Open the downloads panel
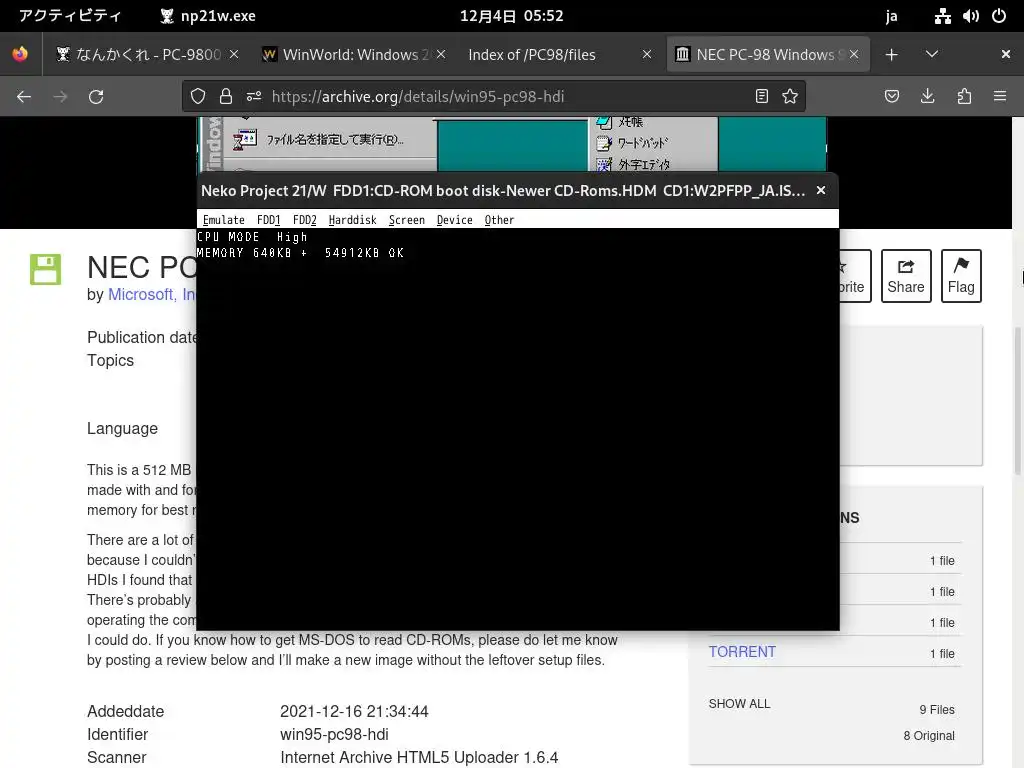This screenshot has height=768, width=1024. click(927, 97)
